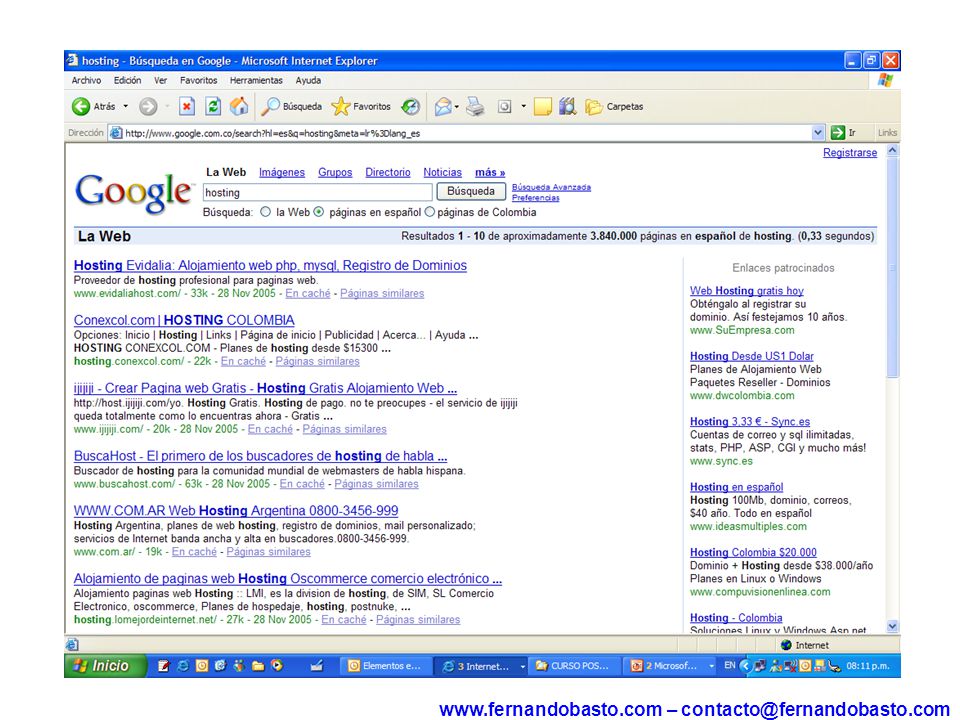Click the yellow note toolbar icon
This screenshot has height=720, width=960.
tap(542, 107)
